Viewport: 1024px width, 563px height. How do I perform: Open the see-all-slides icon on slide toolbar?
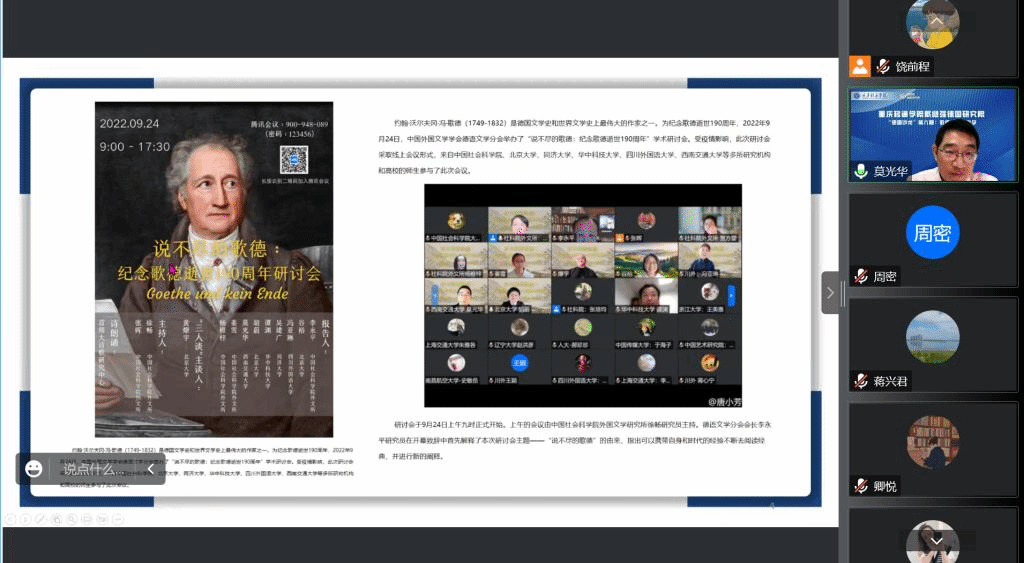56,519
